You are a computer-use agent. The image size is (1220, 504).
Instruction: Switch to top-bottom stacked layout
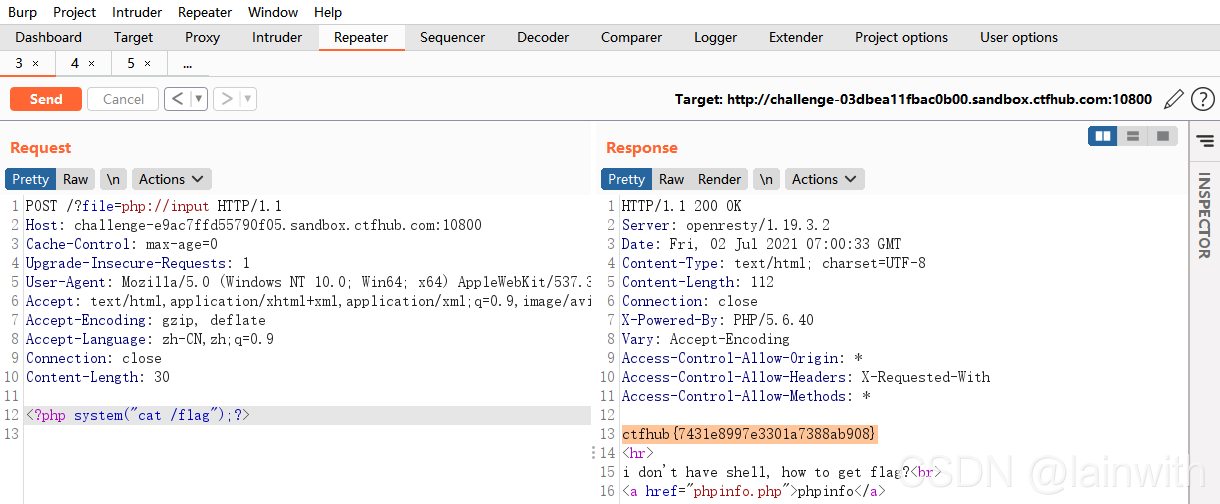point(1133,136)
